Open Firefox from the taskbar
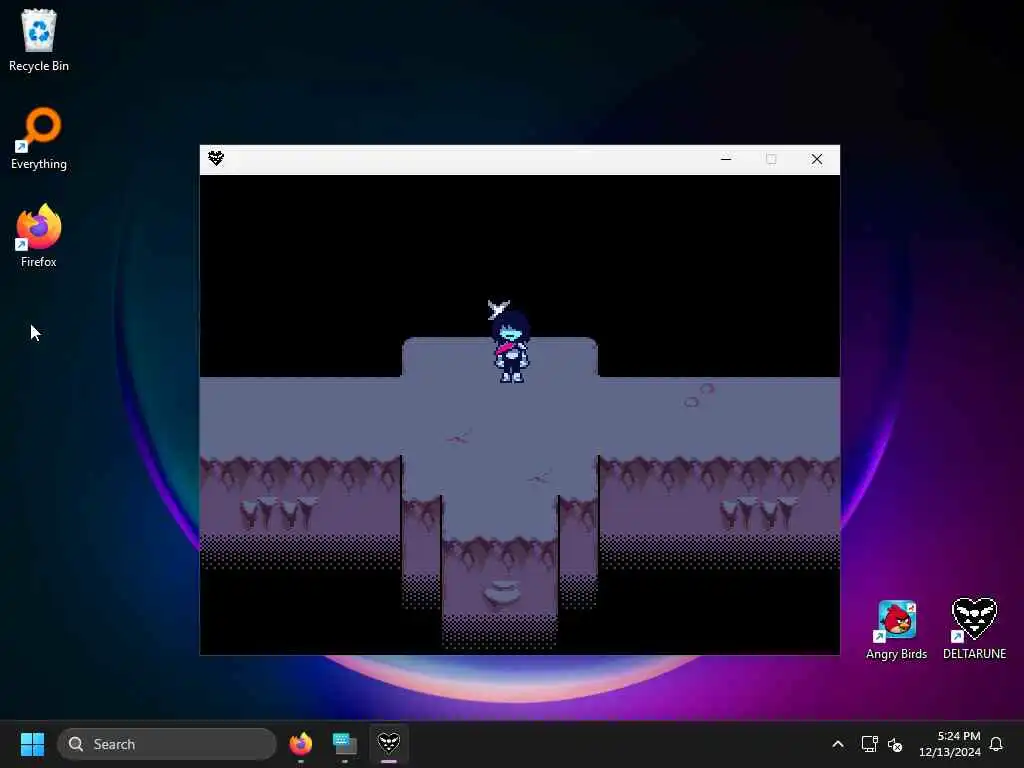This screenshot has width=1024, height=768. click(301, 744)
